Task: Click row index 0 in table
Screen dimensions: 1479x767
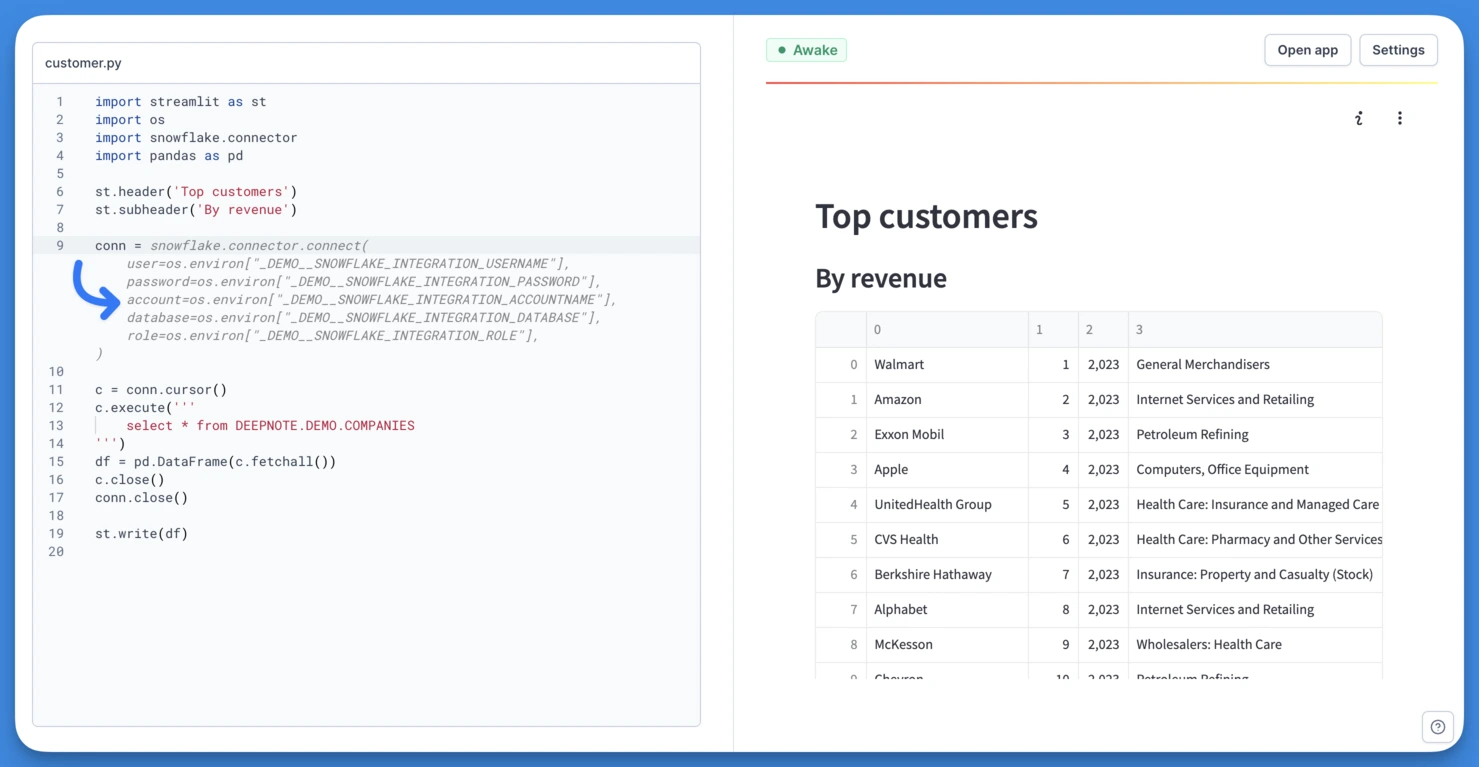Action: (x=841, y=364)
